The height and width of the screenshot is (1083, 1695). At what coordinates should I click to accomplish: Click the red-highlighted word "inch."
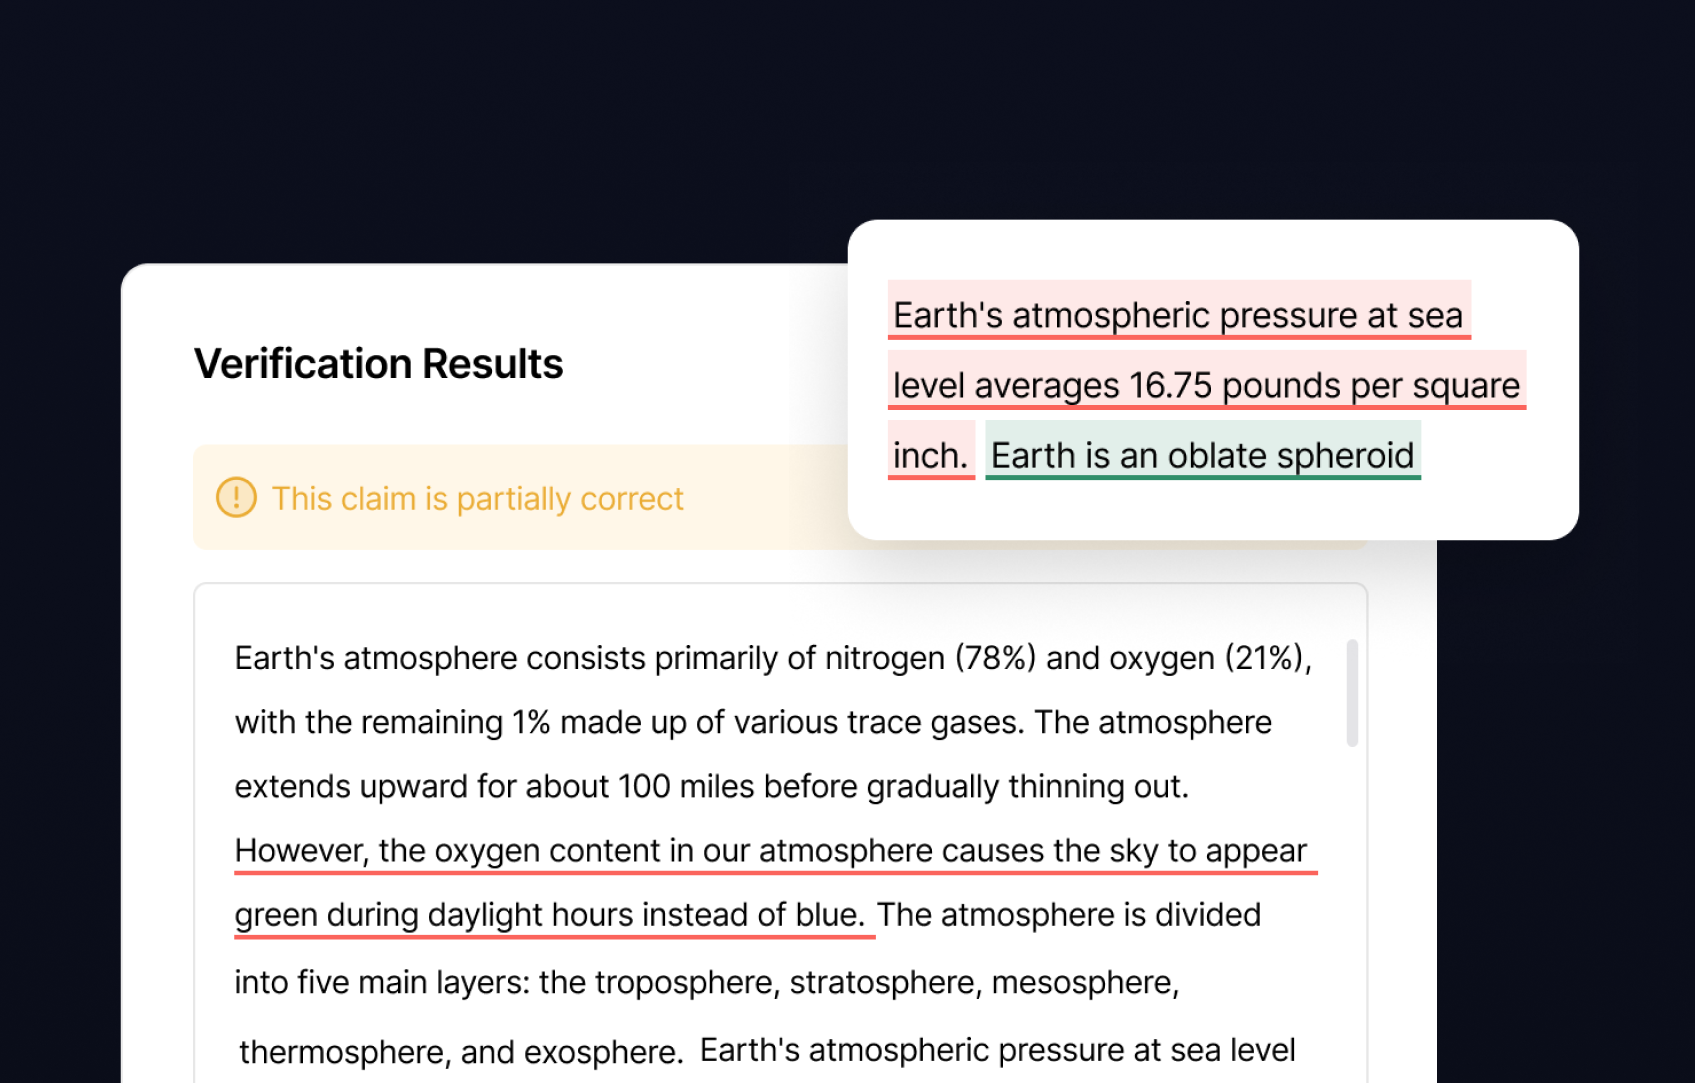pyautogui.click(x=930, y=456)
